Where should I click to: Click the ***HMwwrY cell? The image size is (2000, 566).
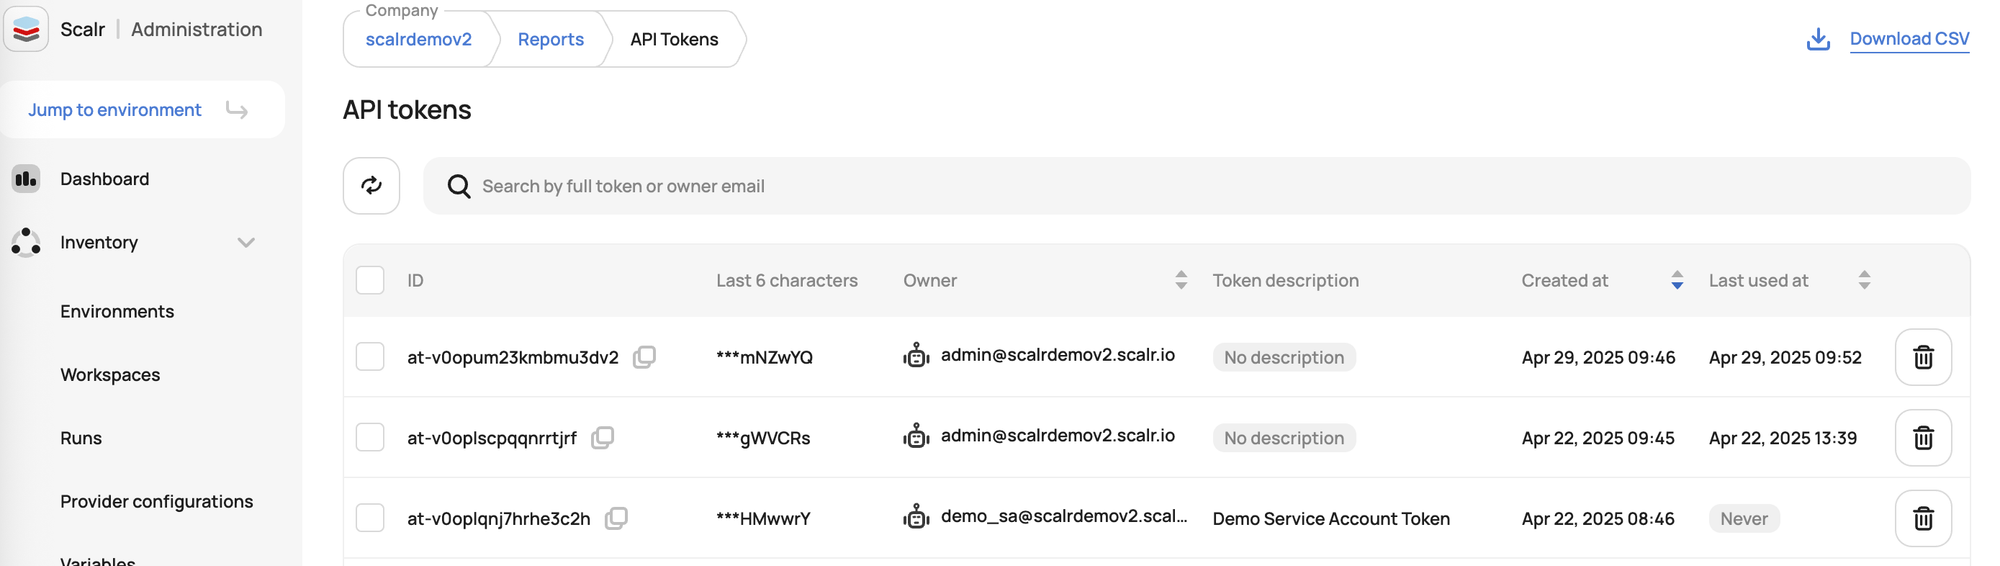763,518
